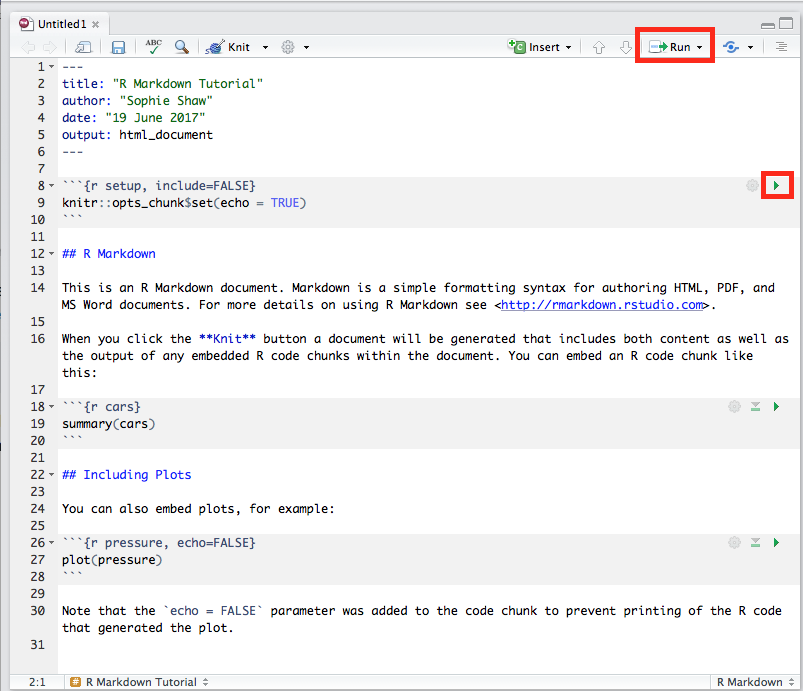Show document outline icon
This screenshot has height=691, width=803.
(781, 47)
